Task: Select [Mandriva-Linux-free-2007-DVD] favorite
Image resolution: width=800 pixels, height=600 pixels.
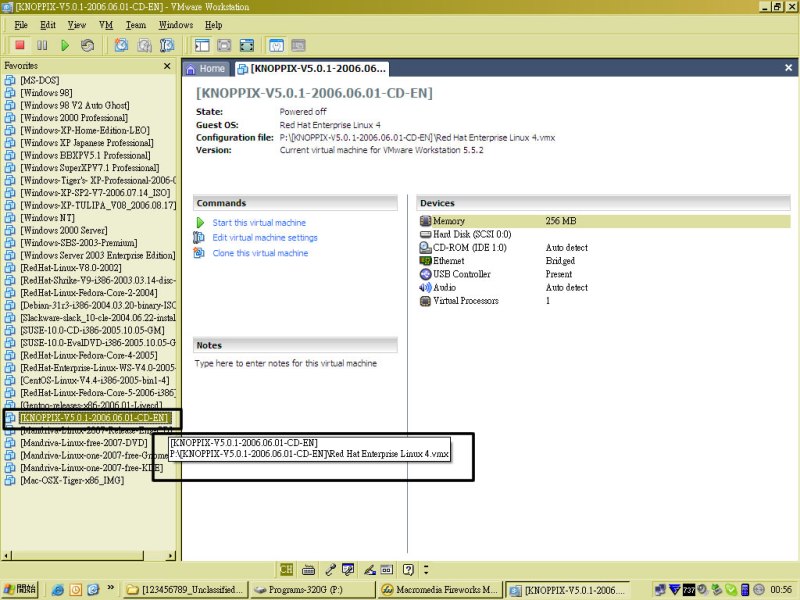Action: [x=84, y=443]
